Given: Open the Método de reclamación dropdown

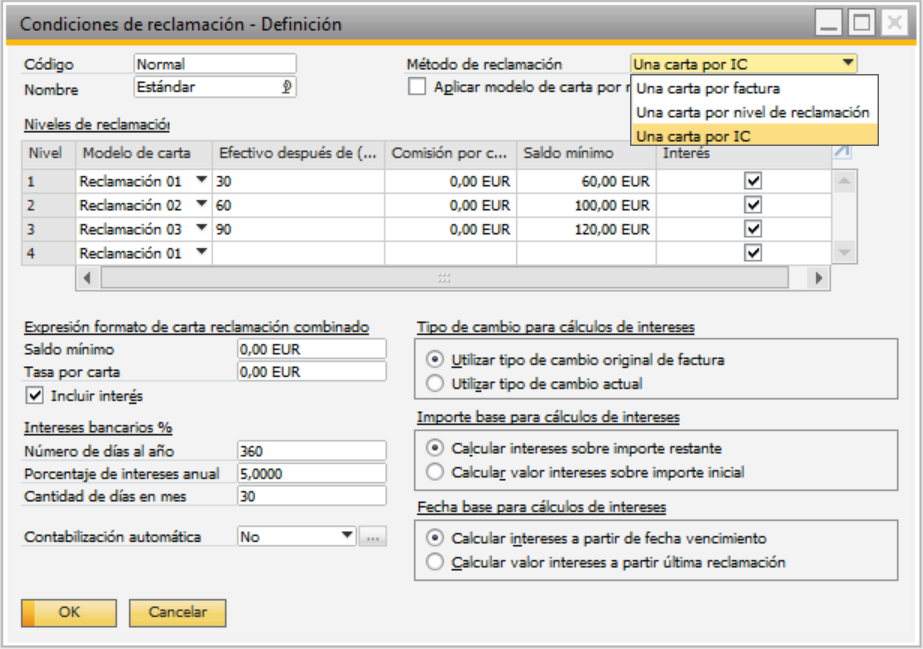Looking at the screenshot, I should click(848, 63).
